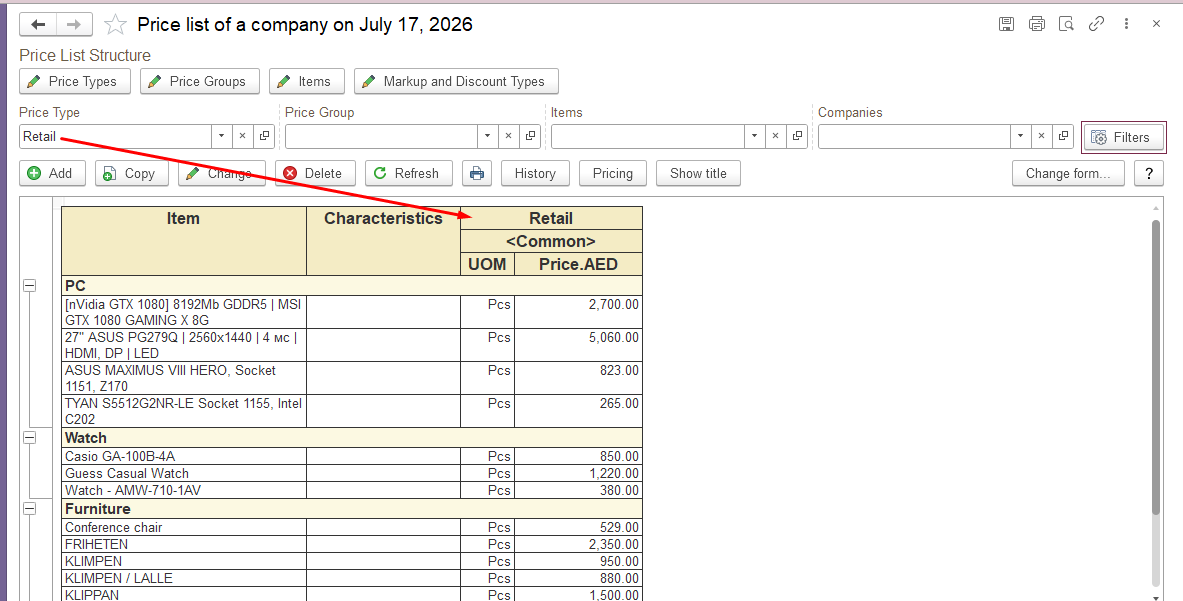Select the Guess Casual Watch row

pos(352,474)
